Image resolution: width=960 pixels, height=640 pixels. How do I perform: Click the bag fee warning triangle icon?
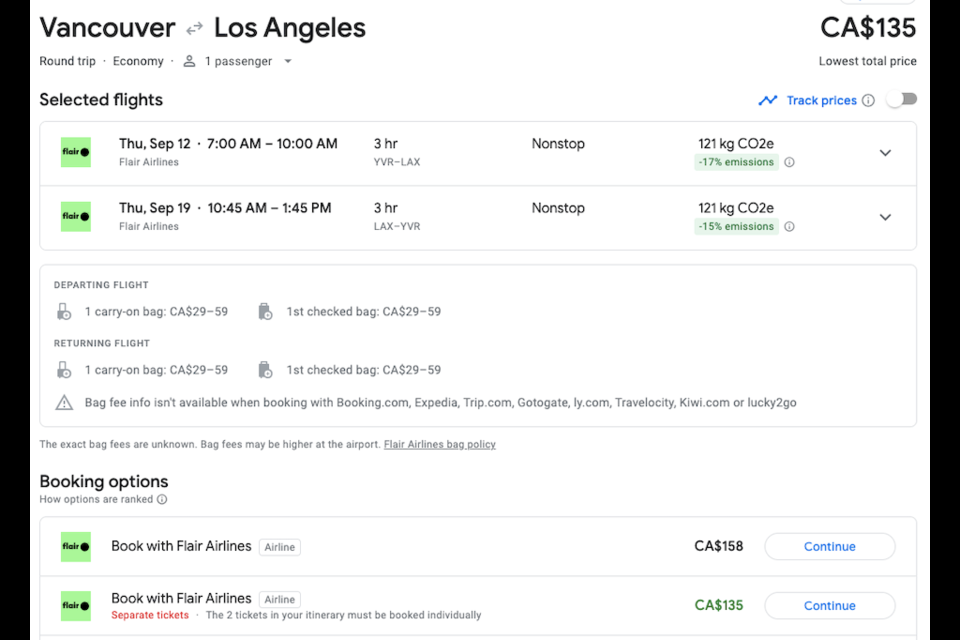pyautogui.click(x=64, y=403)
